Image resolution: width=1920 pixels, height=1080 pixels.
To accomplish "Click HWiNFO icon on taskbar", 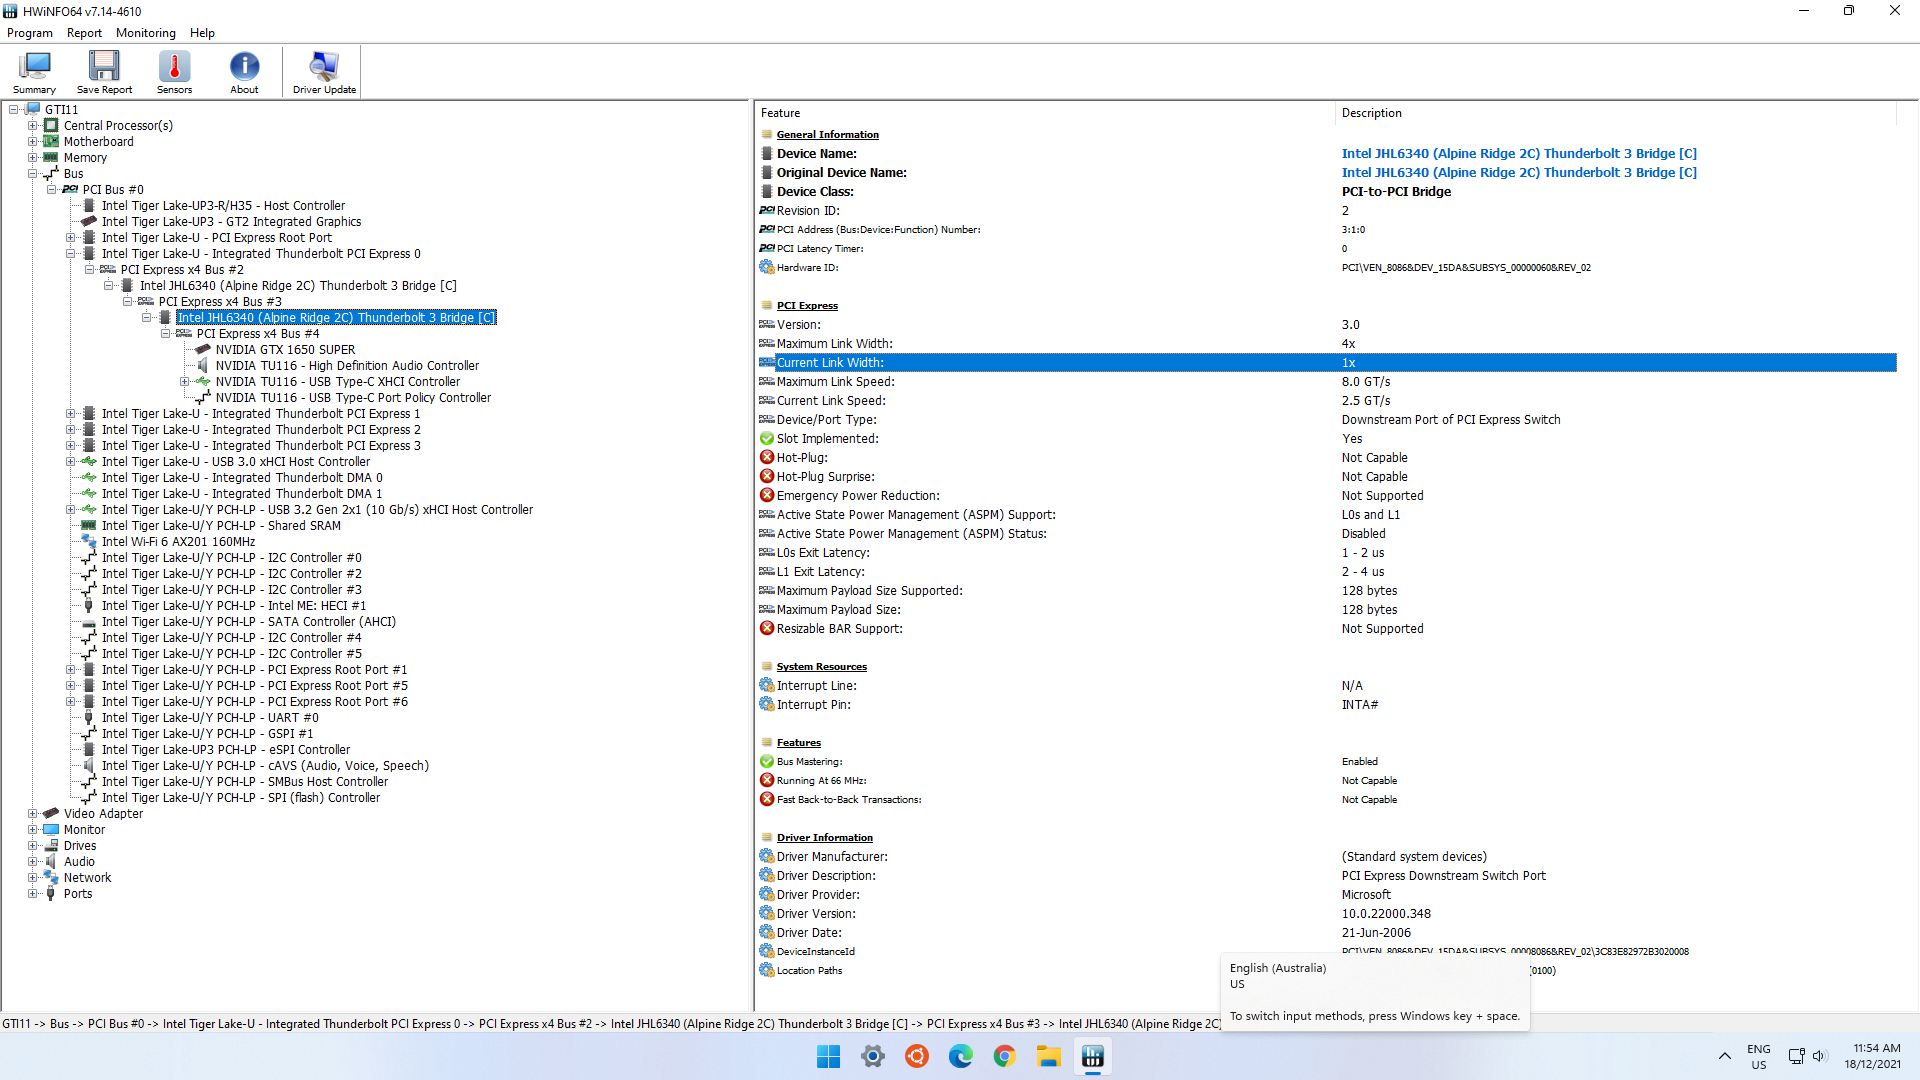I will click(1092, 1056).
